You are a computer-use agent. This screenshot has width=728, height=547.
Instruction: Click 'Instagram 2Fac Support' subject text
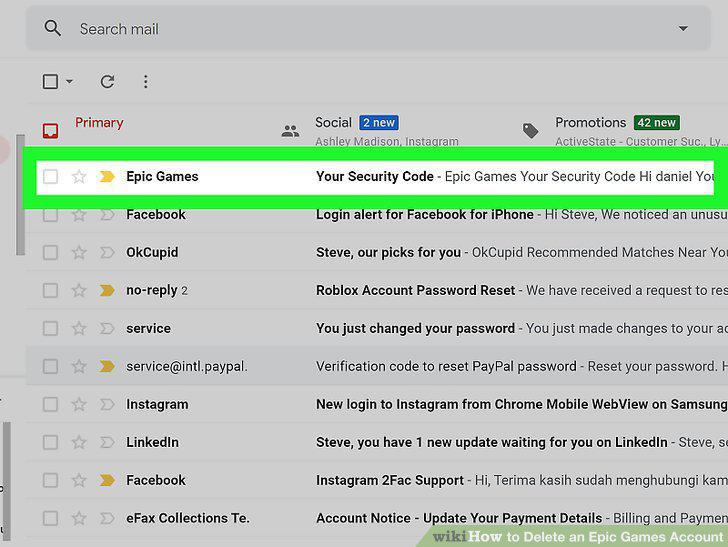point(390,480)
